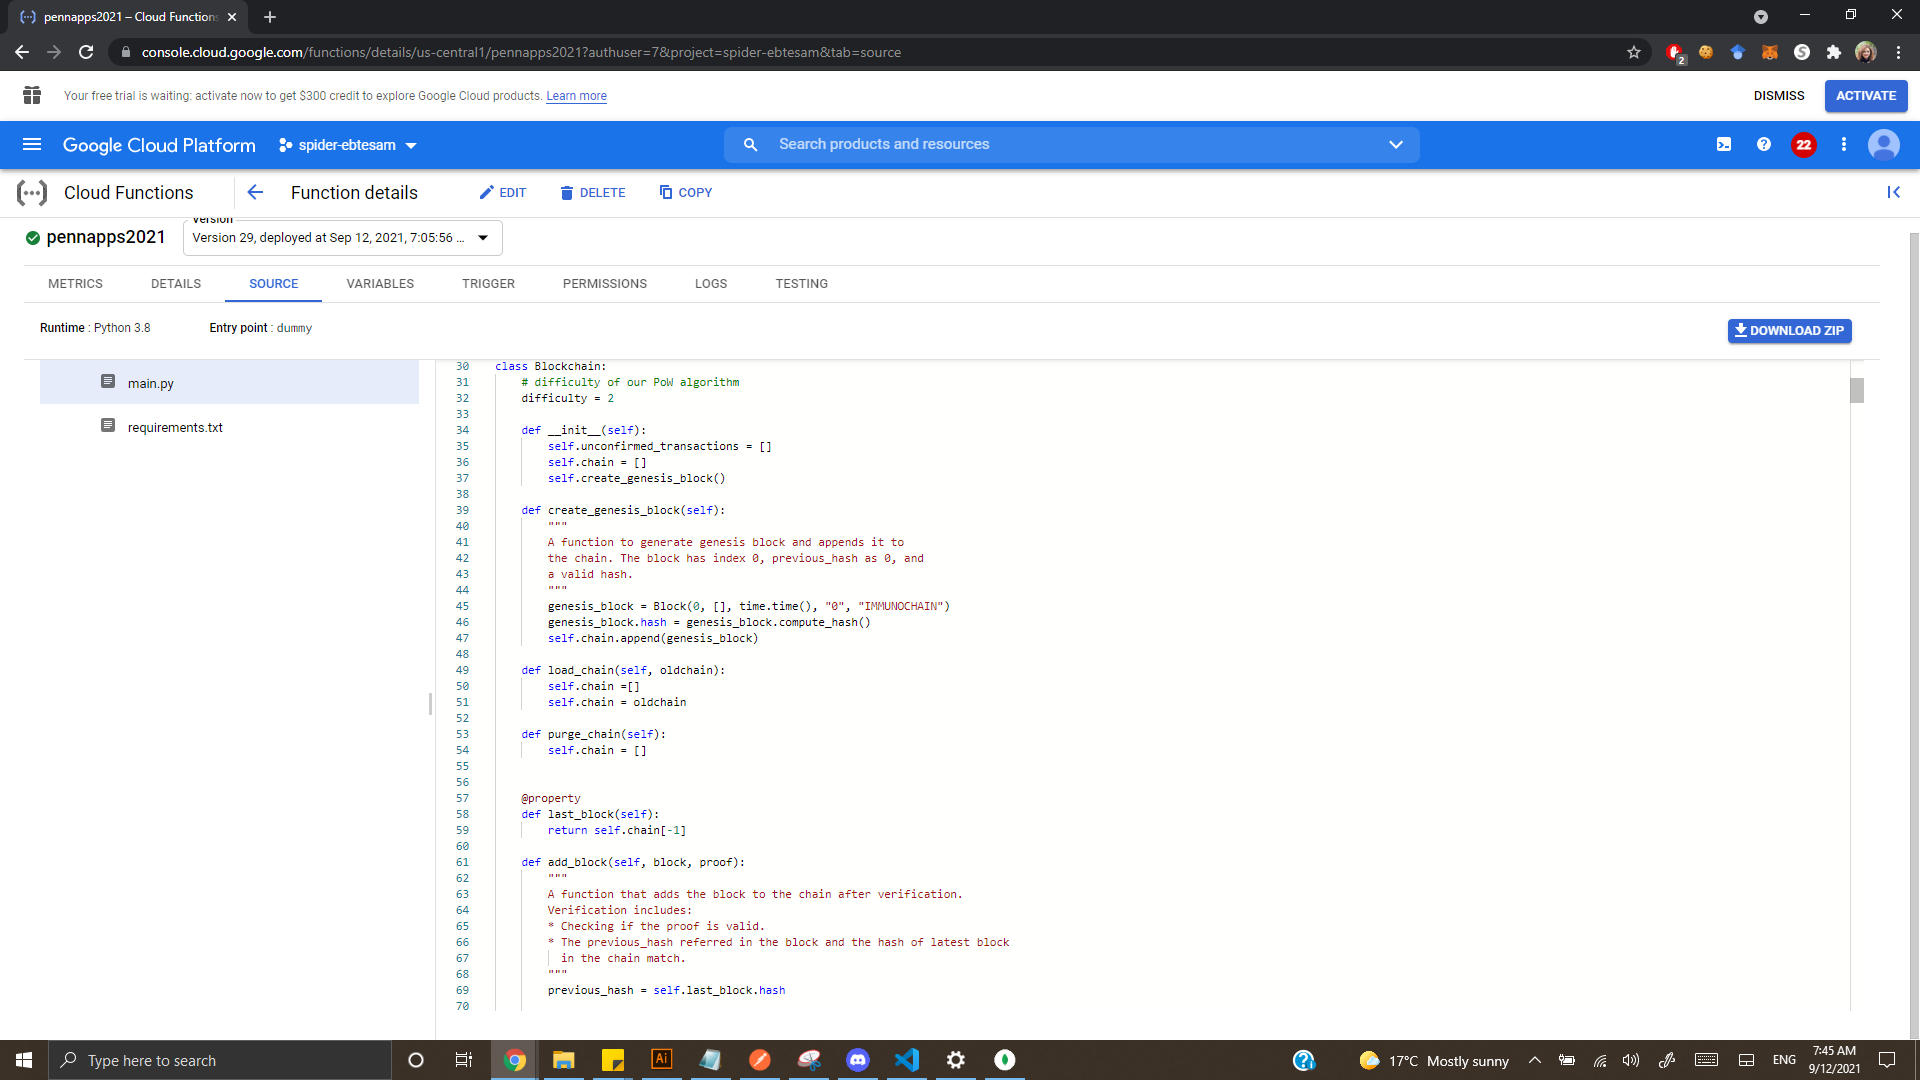The width and height of the screenshot is (1920, 1080).
Task: Open the three-dot settings menu in the header
Action: 1844,145
